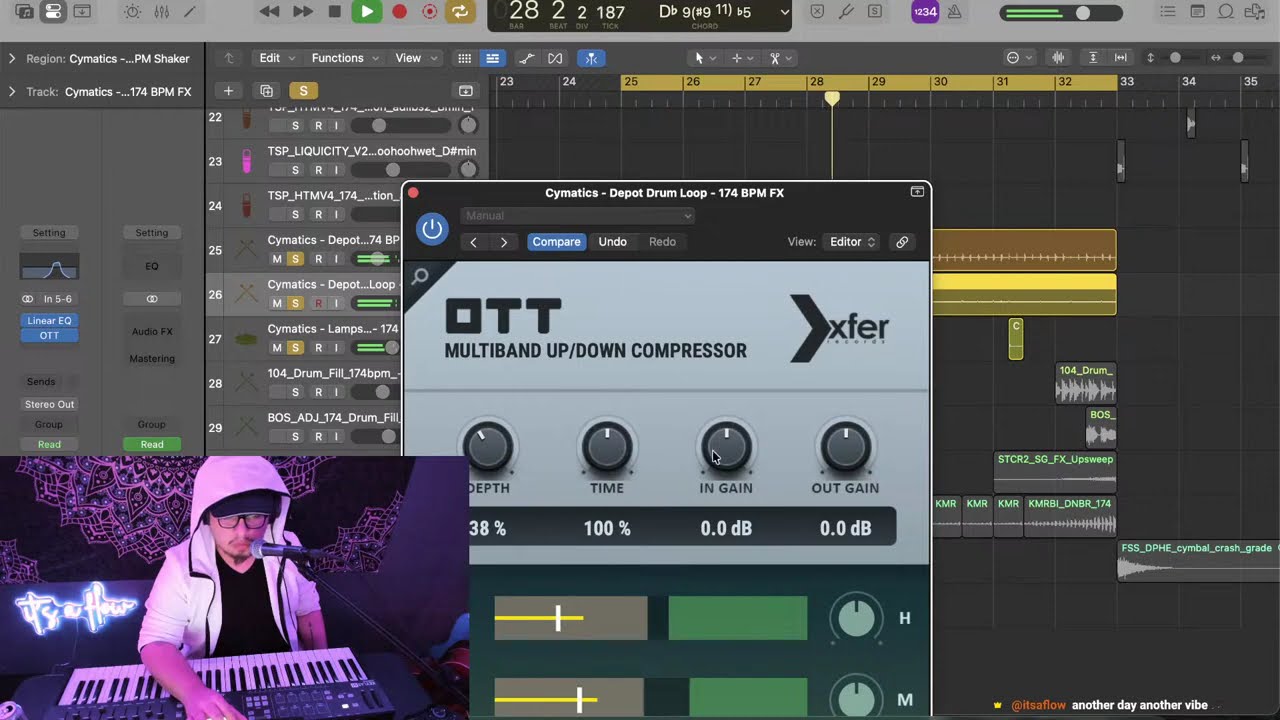This screenshot has height=720, width=1280.
Task: Toggle input monitoring on track 27
Action: click(x=336, y=348)
